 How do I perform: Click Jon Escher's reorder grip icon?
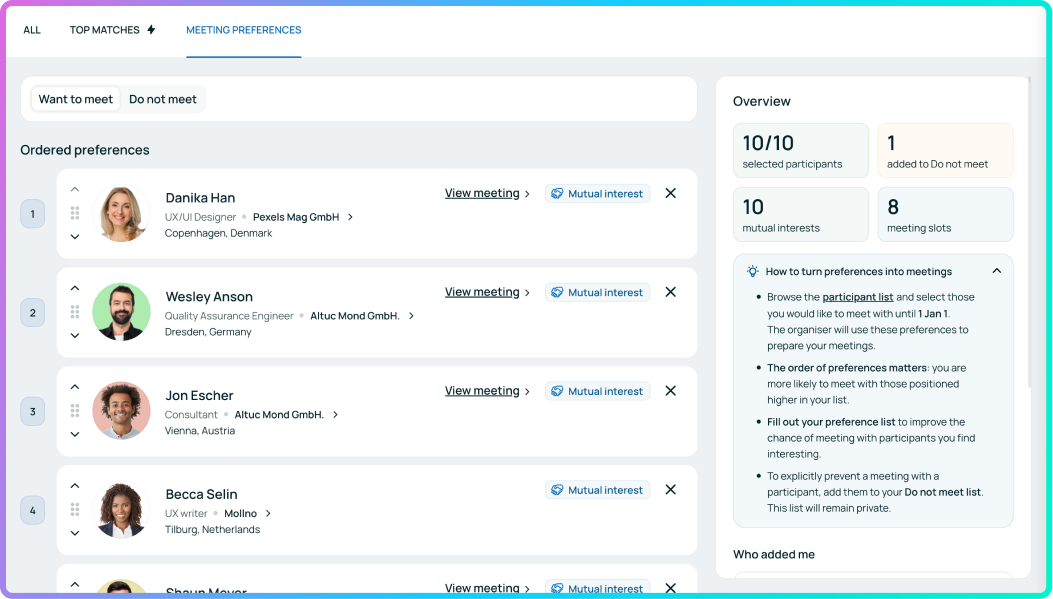pyautogui.click(x=75, y=410)
